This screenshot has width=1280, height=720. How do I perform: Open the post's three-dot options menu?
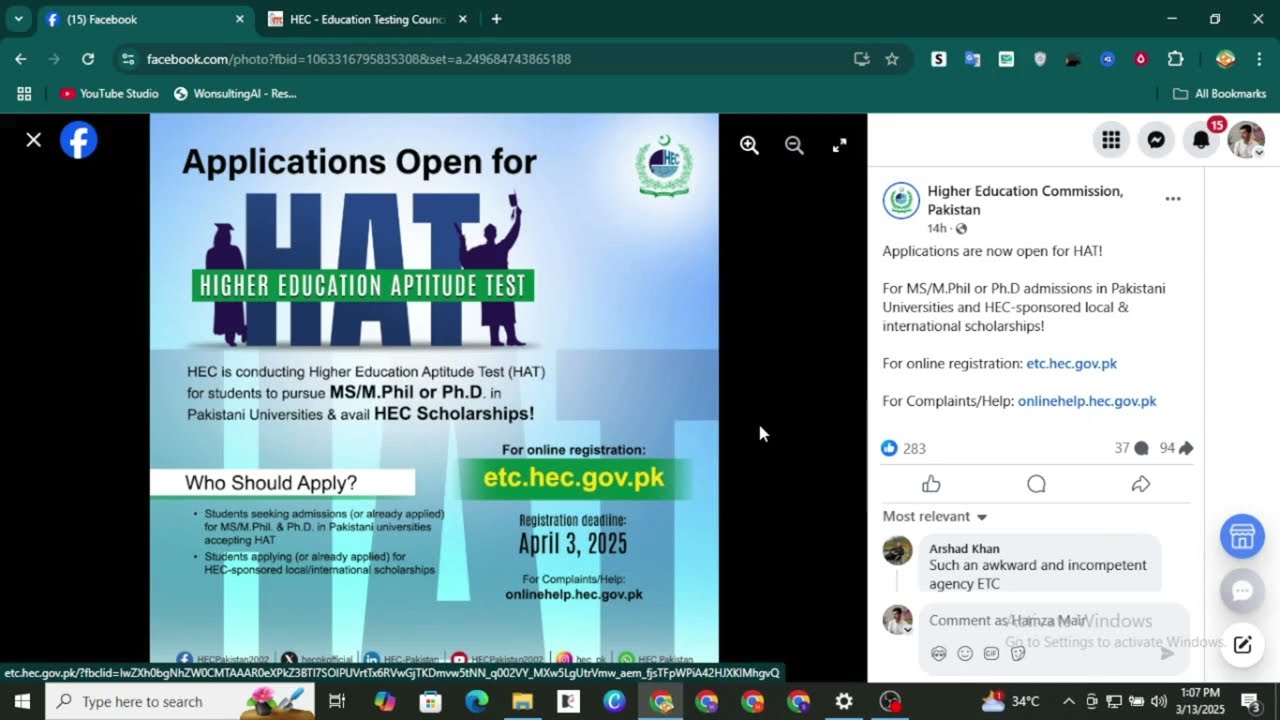[x=1173, y=198]
